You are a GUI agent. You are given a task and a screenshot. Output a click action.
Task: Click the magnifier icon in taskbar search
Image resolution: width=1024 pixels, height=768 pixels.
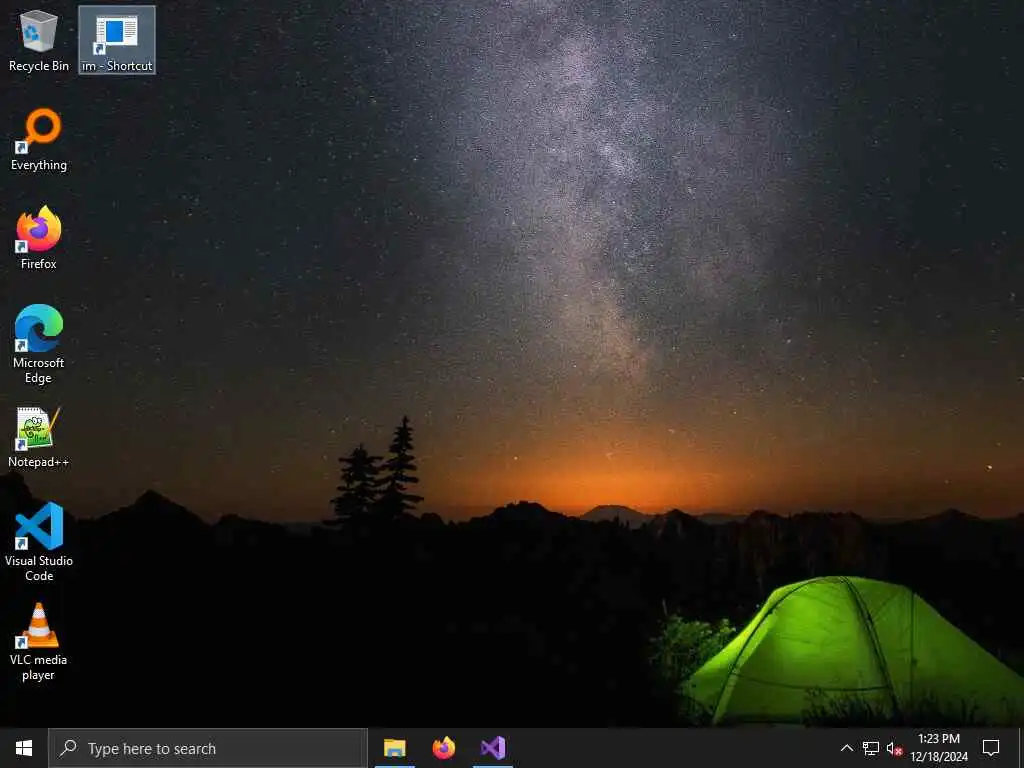point(68,748)
